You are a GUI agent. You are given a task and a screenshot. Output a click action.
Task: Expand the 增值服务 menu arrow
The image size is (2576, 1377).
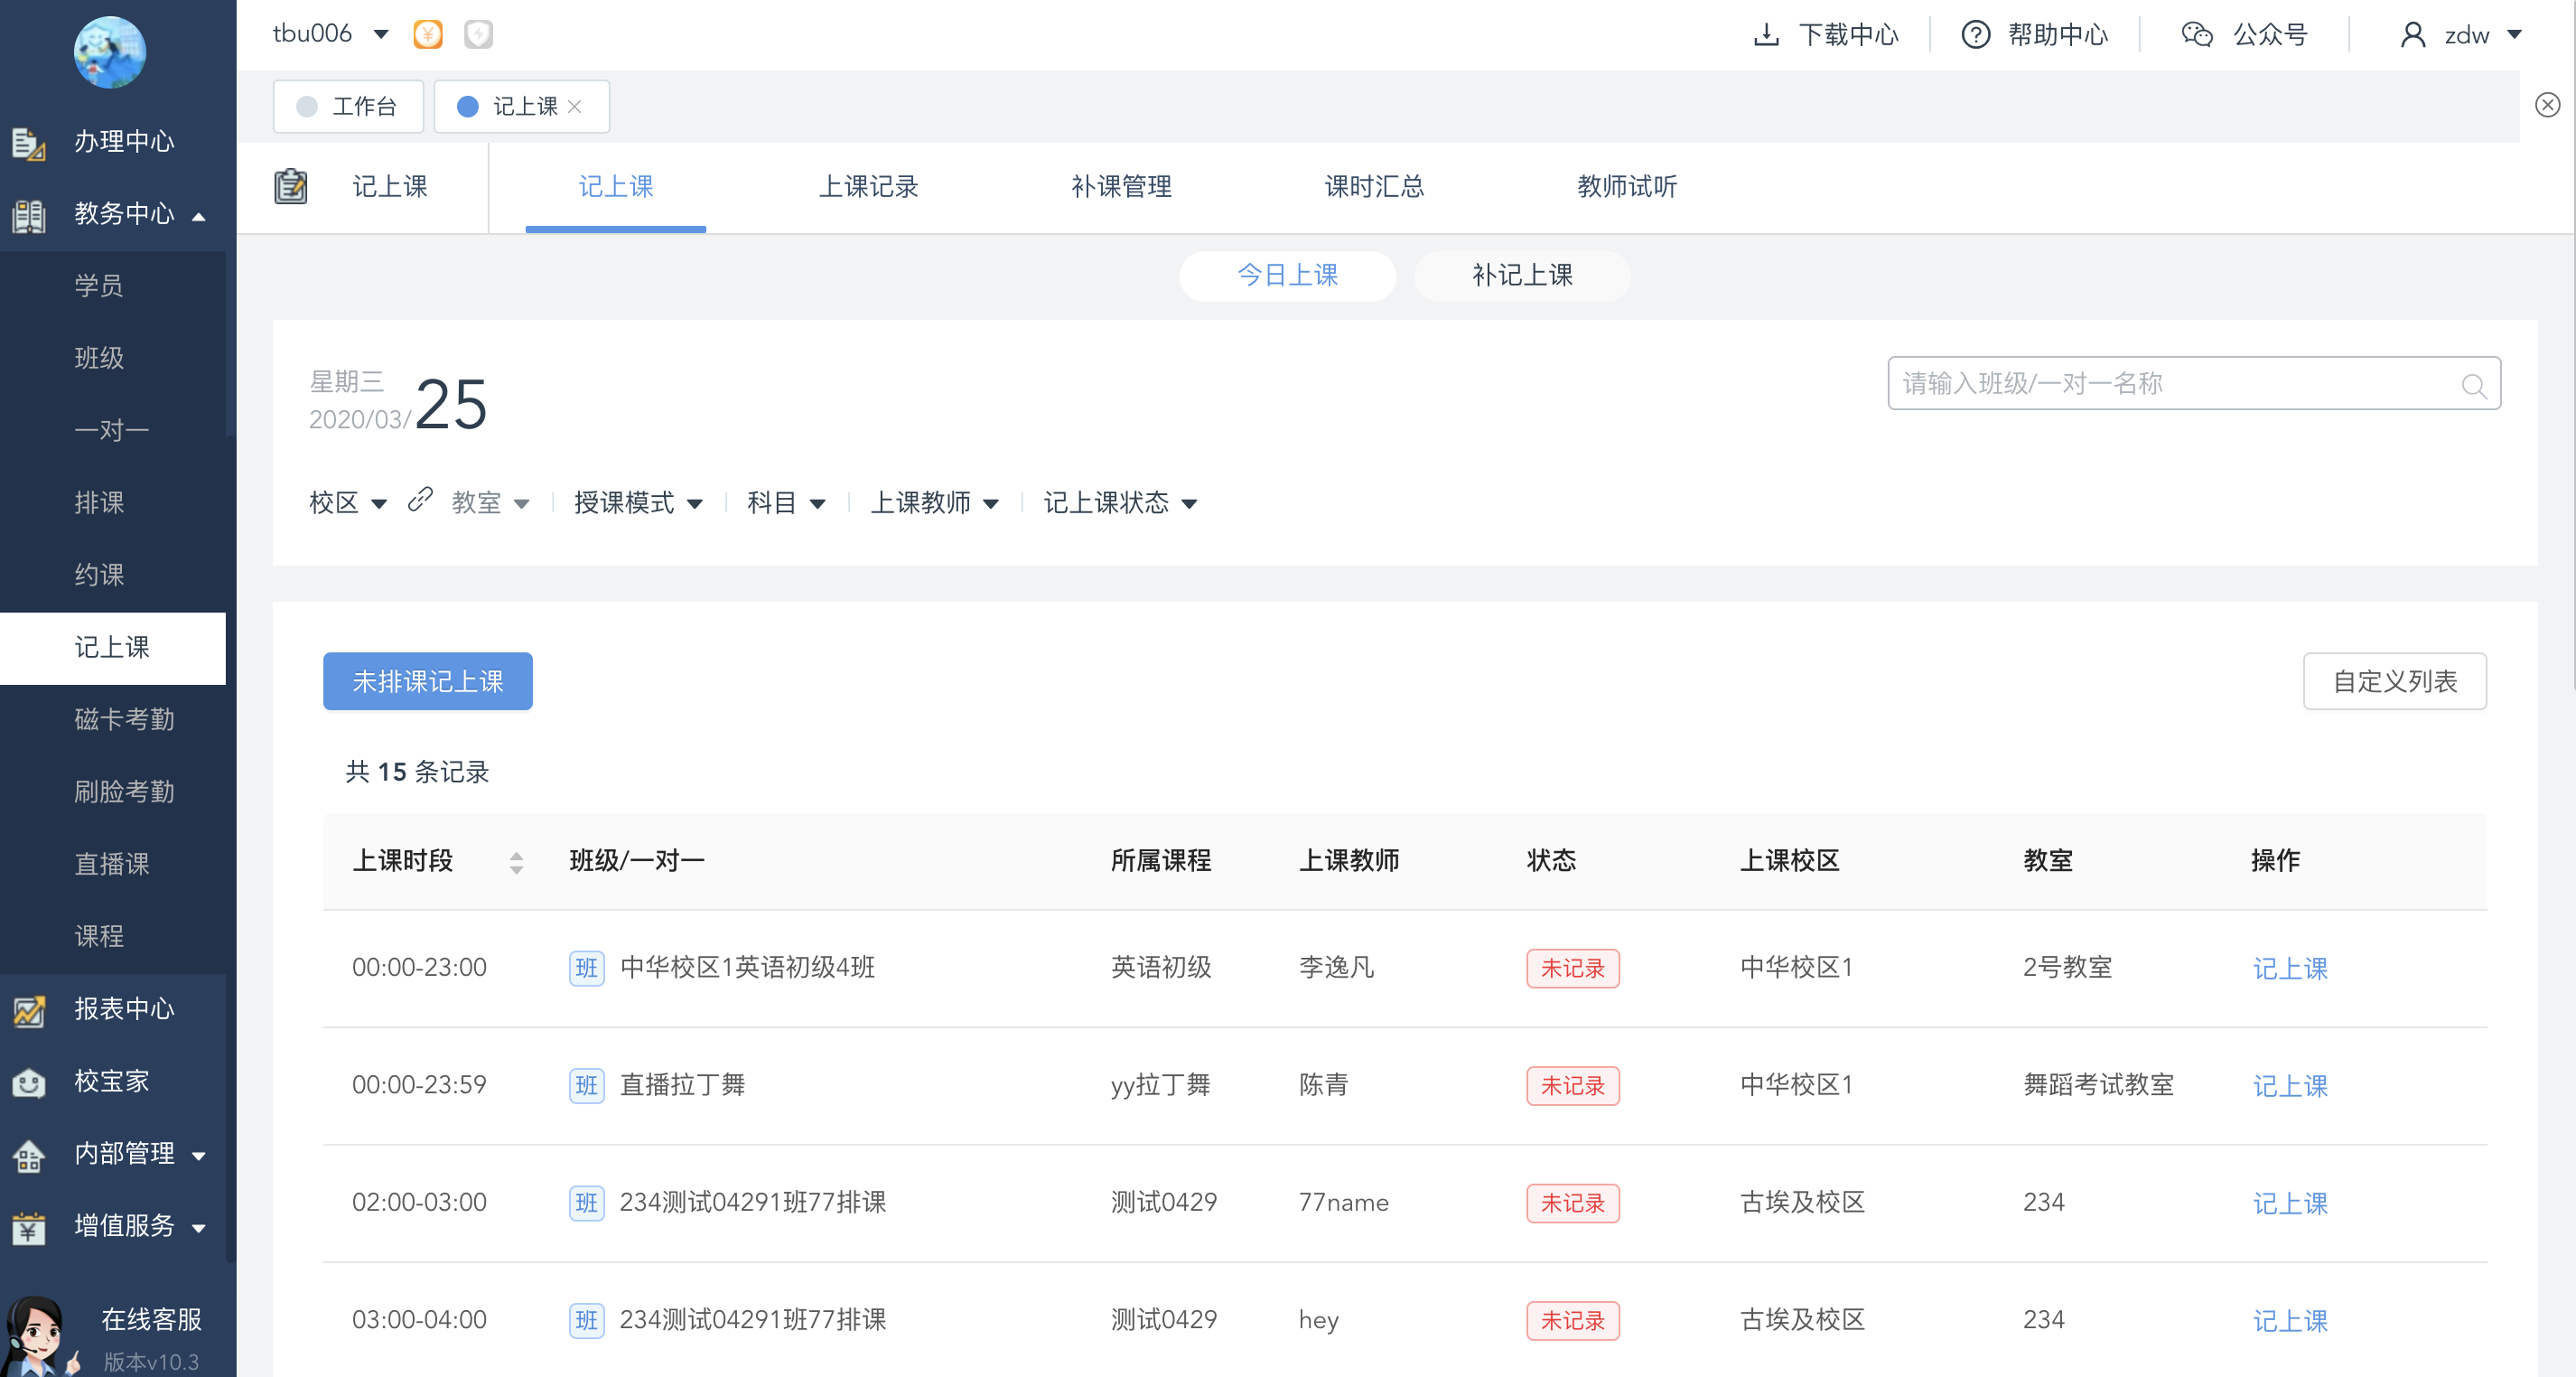click(x=199, y=1228)
